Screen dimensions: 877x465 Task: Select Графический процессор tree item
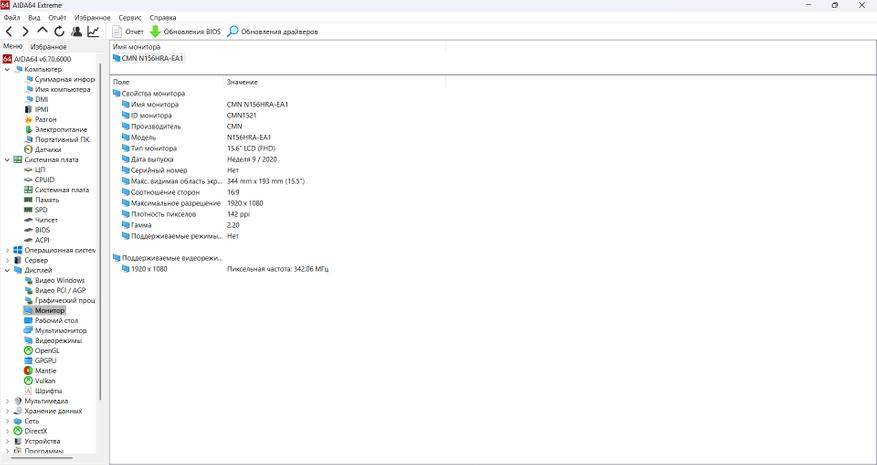tap(60, 300)
